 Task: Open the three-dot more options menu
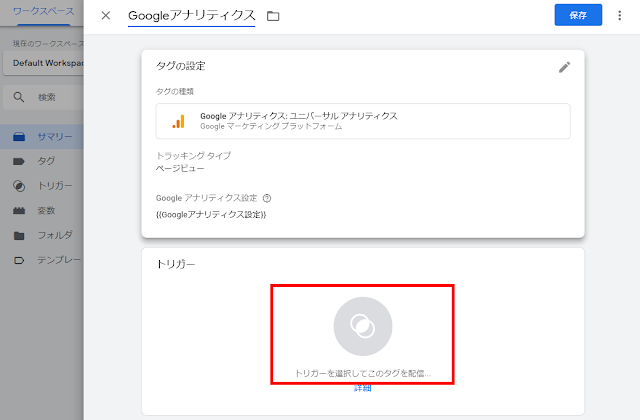(x=620, y=16)
